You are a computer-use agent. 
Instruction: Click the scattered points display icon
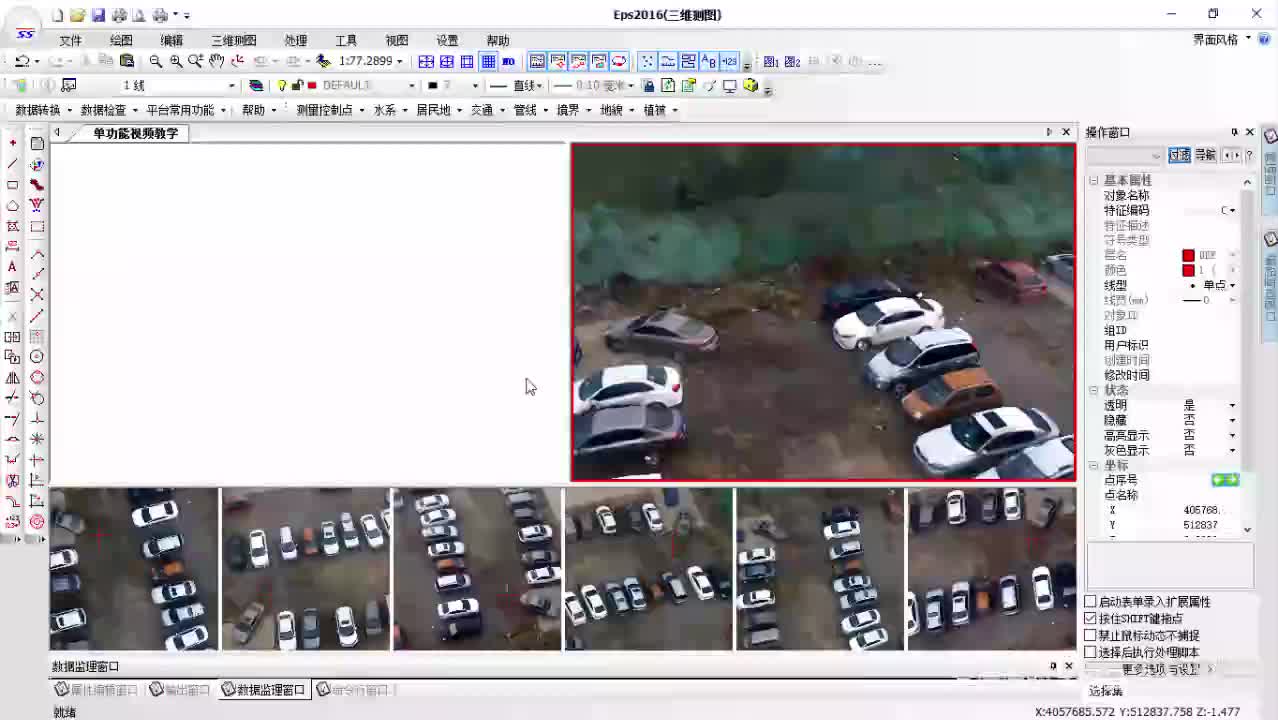pos(647,61)
